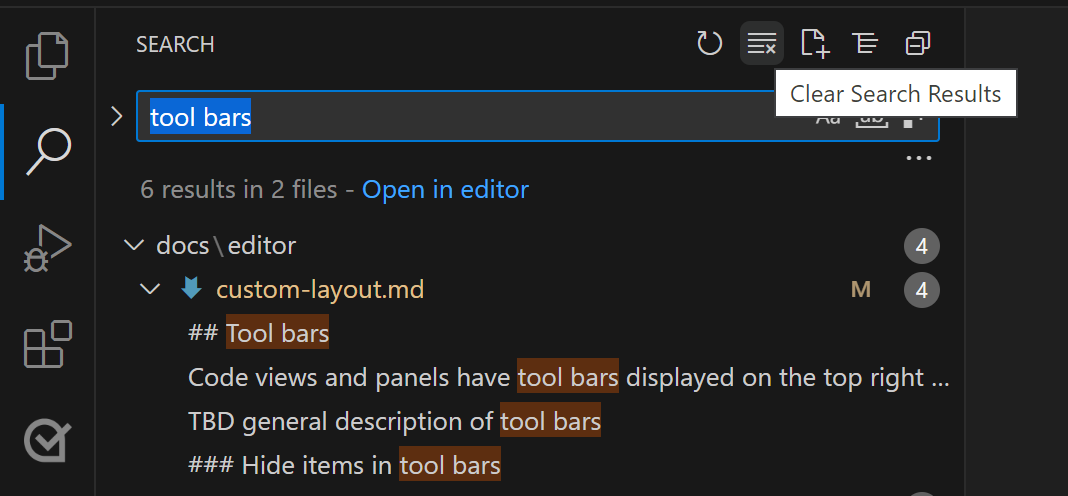The width and height of the screenshot is (1068, 496).
Task: Click the search input containing "tool bars"
Action: [x=470, y=118]
